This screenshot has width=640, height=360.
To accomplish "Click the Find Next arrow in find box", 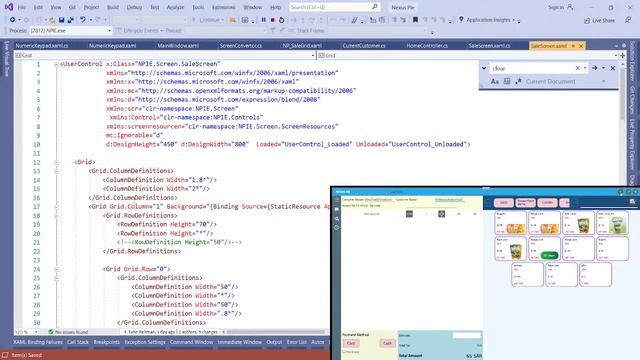I will [595, 68].
